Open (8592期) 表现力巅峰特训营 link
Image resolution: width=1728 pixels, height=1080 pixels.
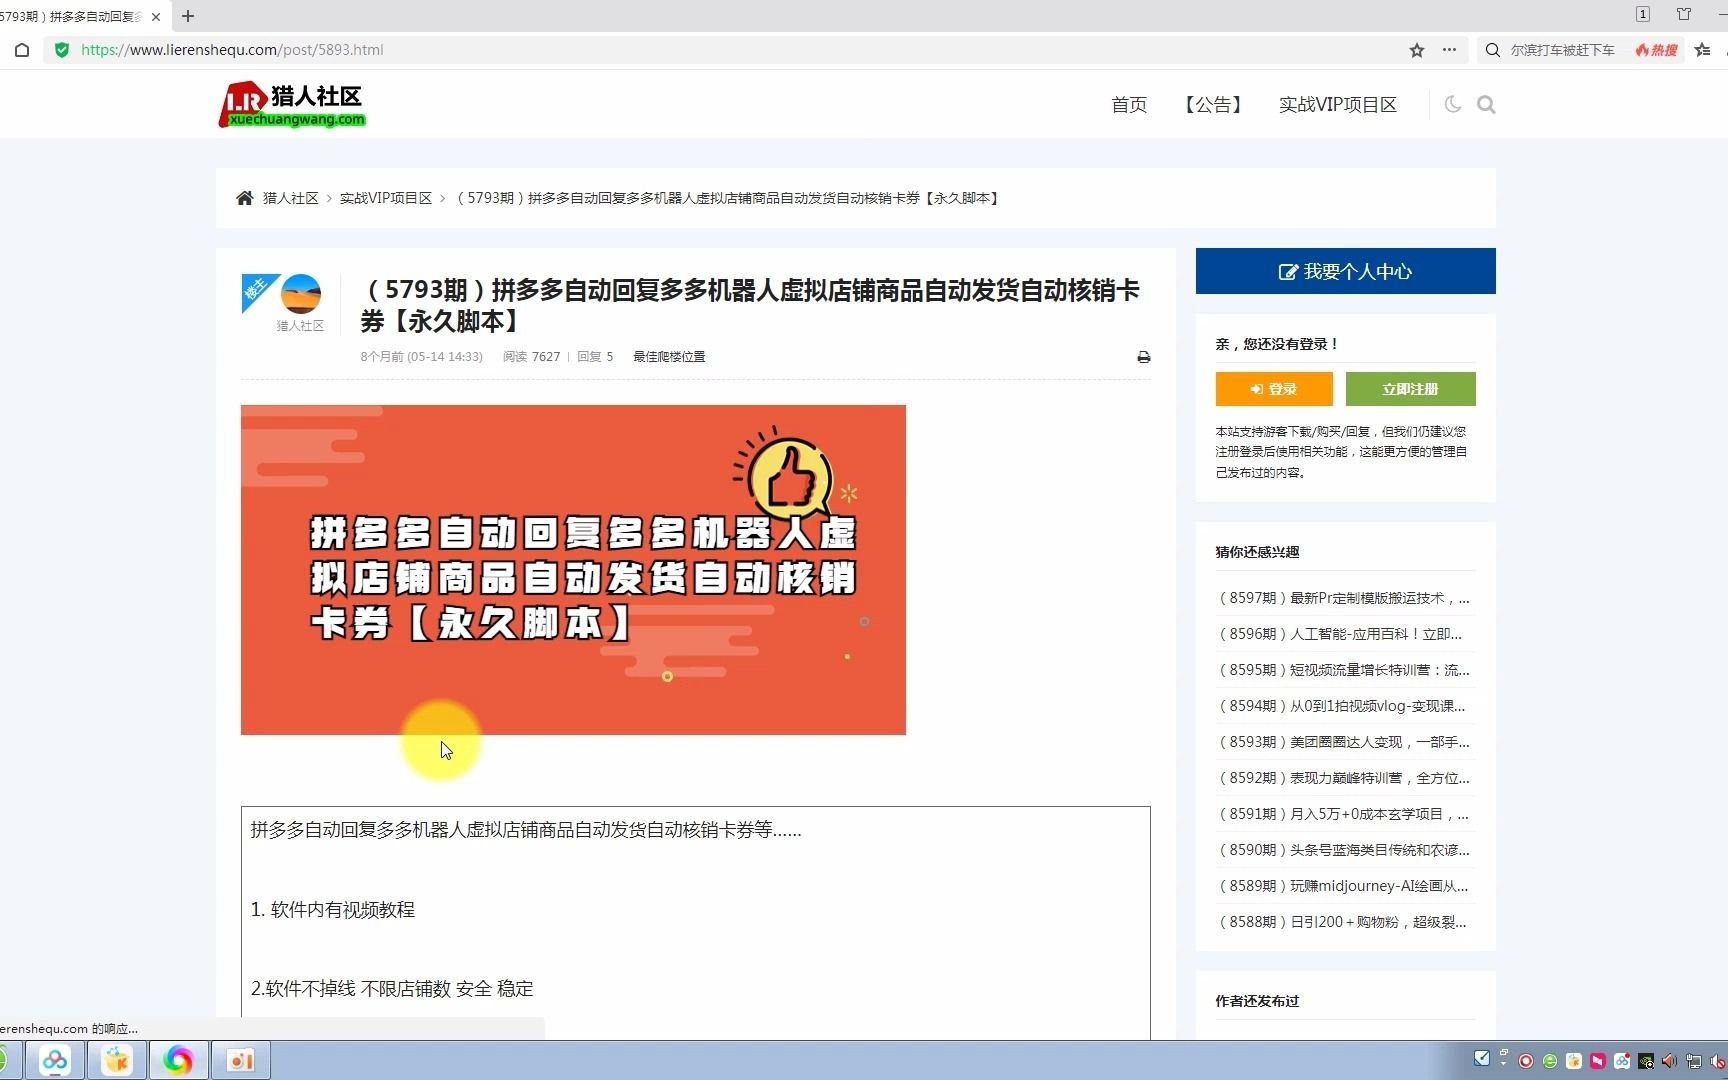point(1343,778)
